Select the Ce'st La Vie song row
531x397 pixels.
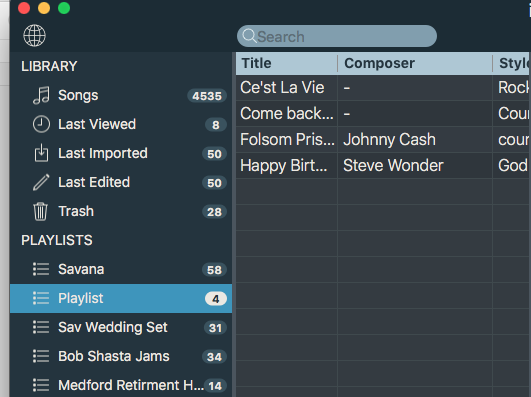(383, 87)
